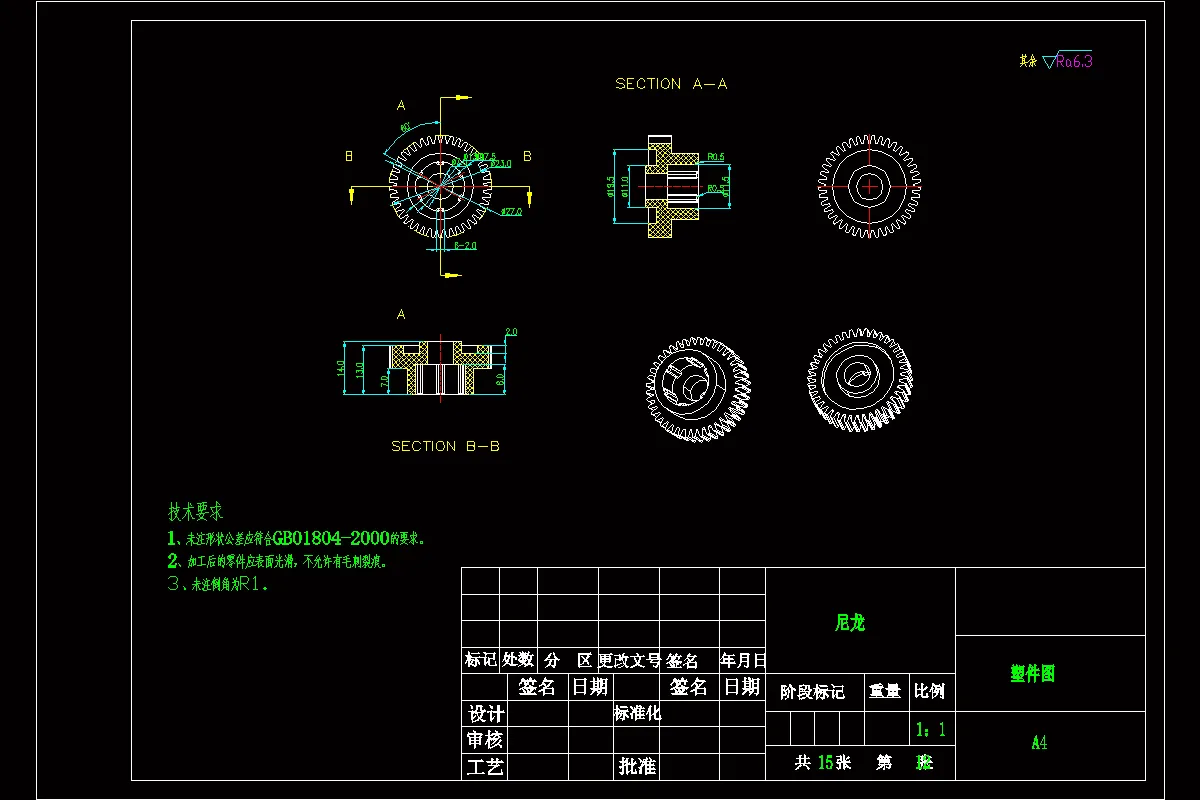Click the "14.0" height dimension

pos(341,368)
